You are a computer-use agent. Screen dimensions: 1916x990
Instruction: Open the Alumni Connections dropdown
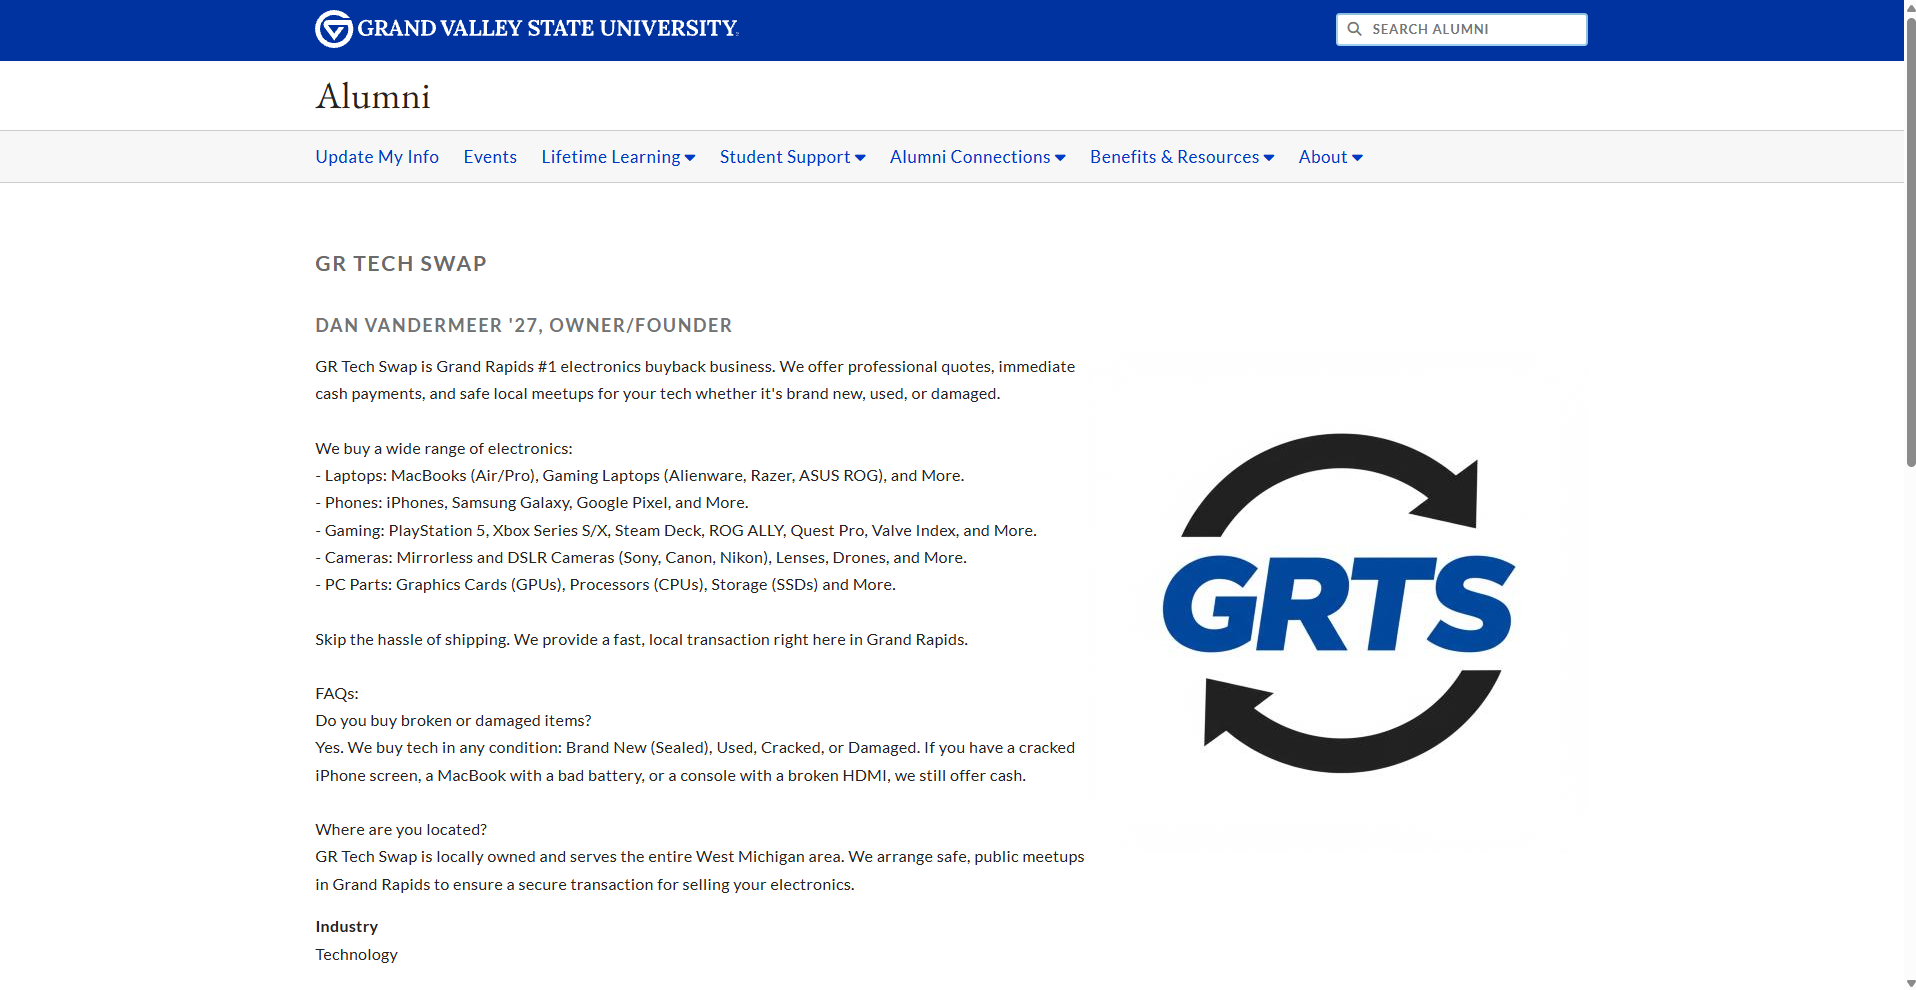tap(970, 156)
